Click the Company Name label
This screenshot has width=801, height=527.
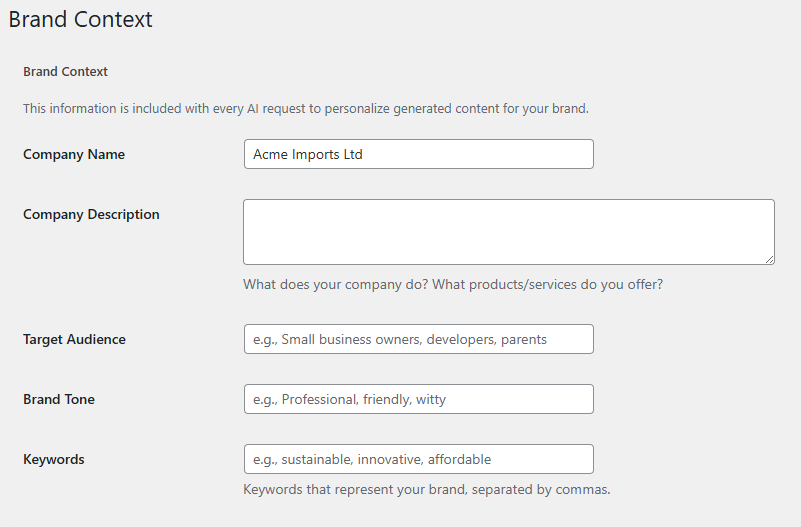[74, 154]
